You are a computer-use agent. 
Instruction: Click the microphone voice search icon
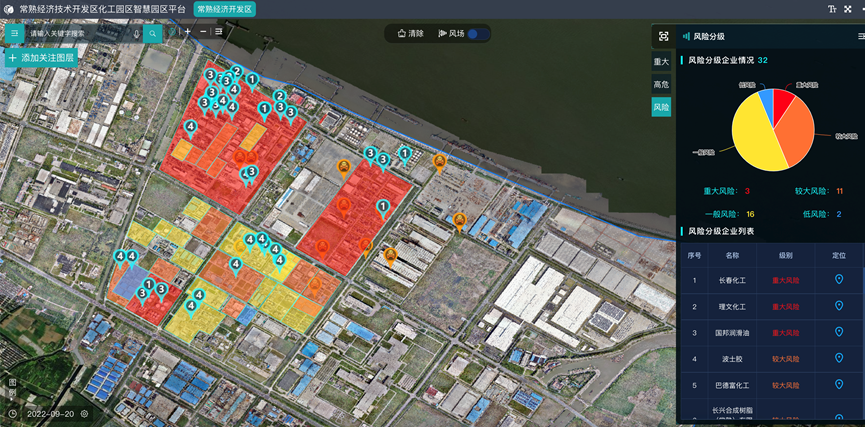(x=136, y=33)
